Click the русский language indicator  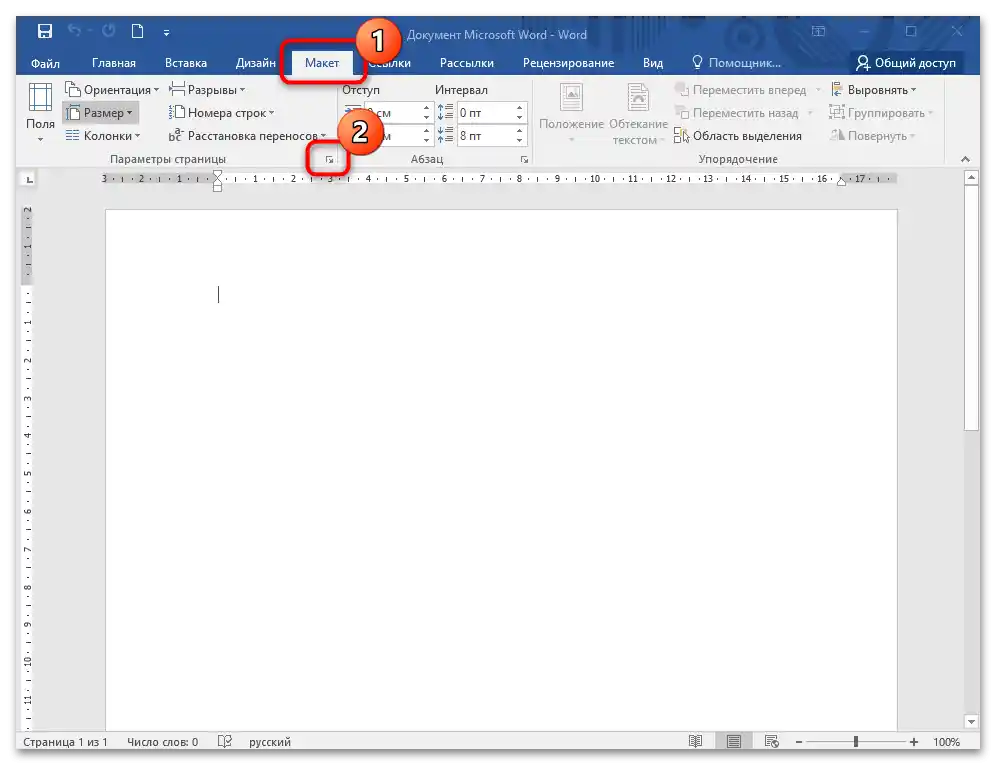click(x=270, y=742)
